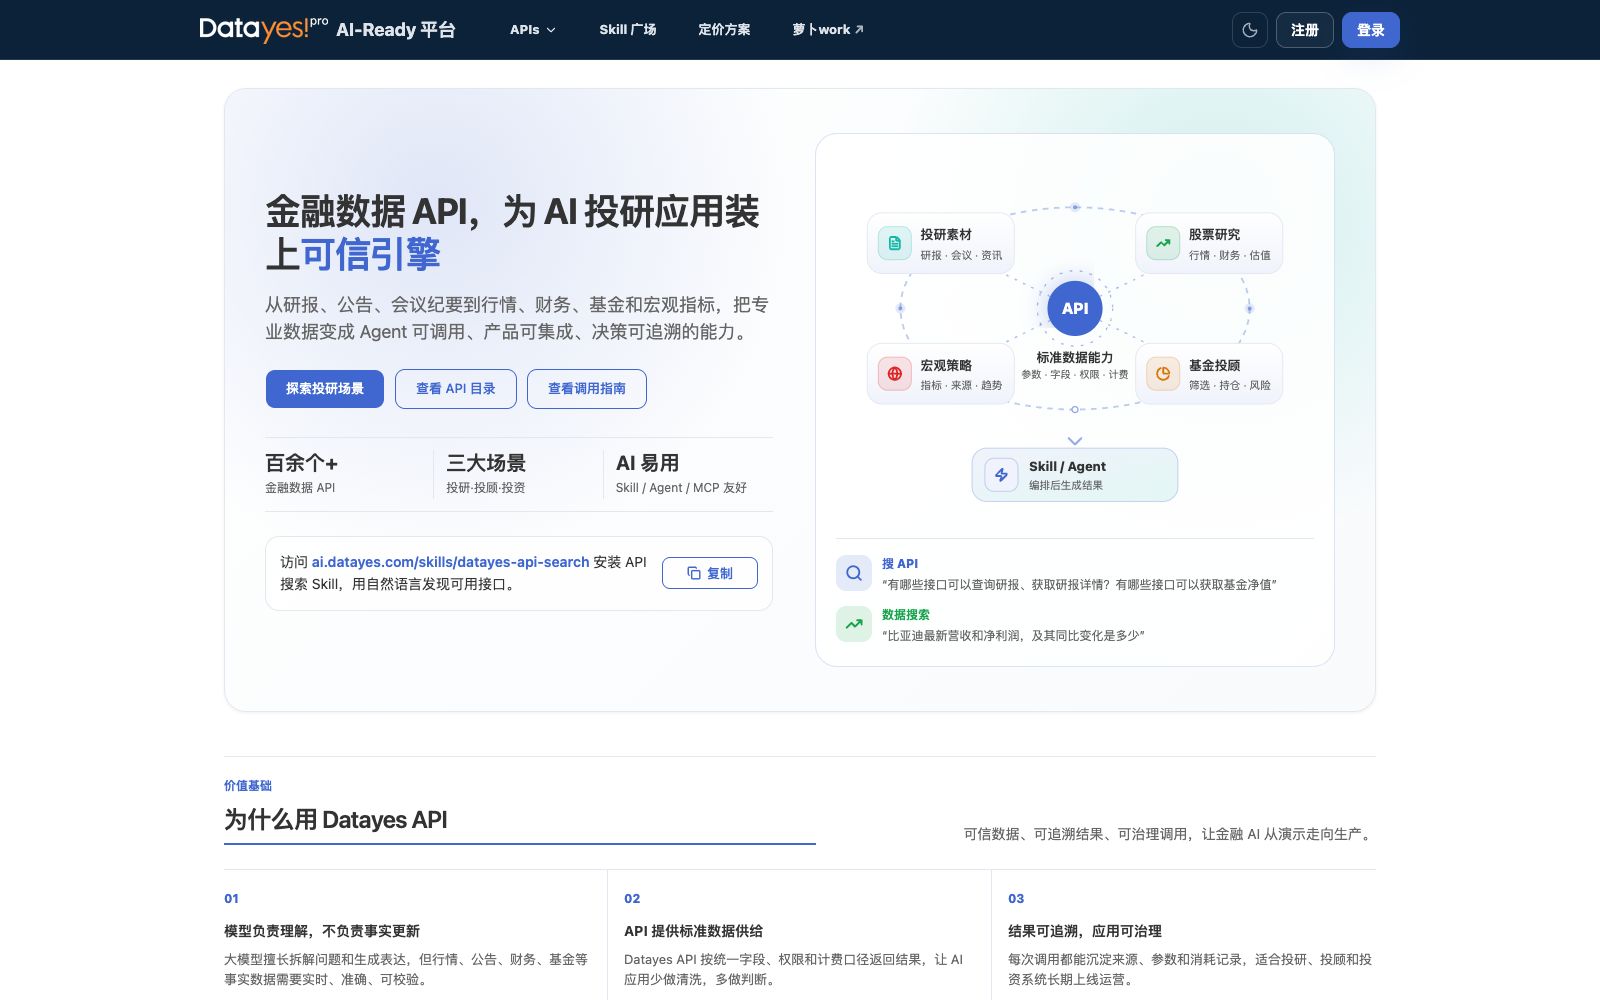The image size is (1600, 1000).
Task: Click the 股票研究 card title
Action: click(1214, 234)
